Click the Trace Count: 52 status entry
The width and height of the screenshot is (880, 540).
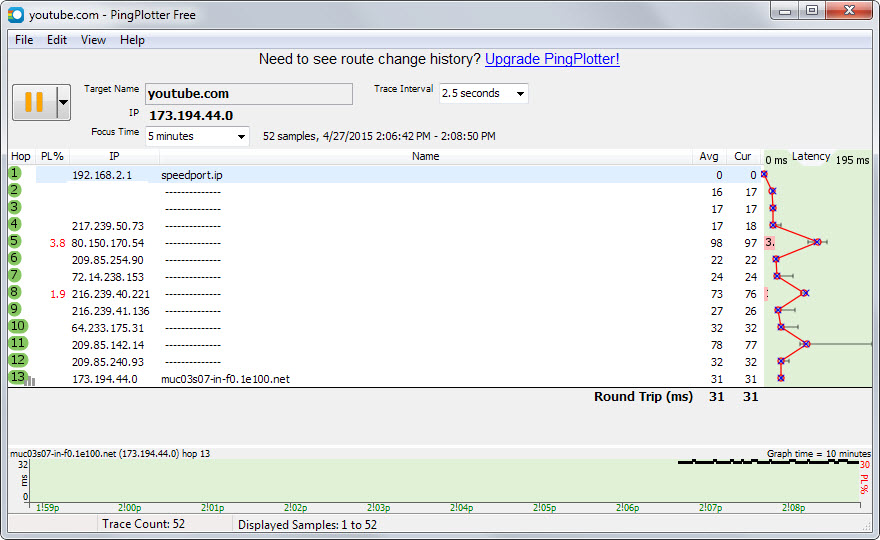[x=144, y=524]
